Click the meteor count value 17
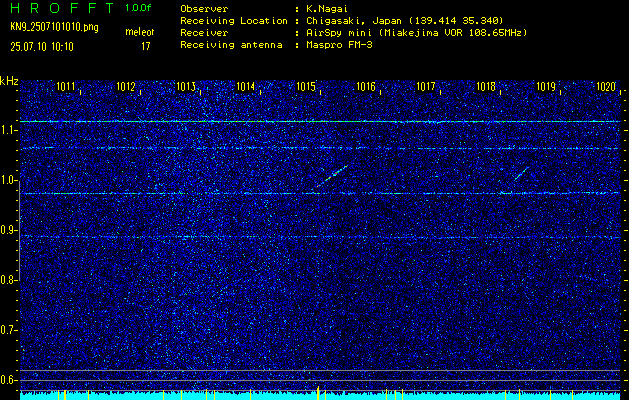The width and height of the screenshot is (629, 400). (146, 47)
